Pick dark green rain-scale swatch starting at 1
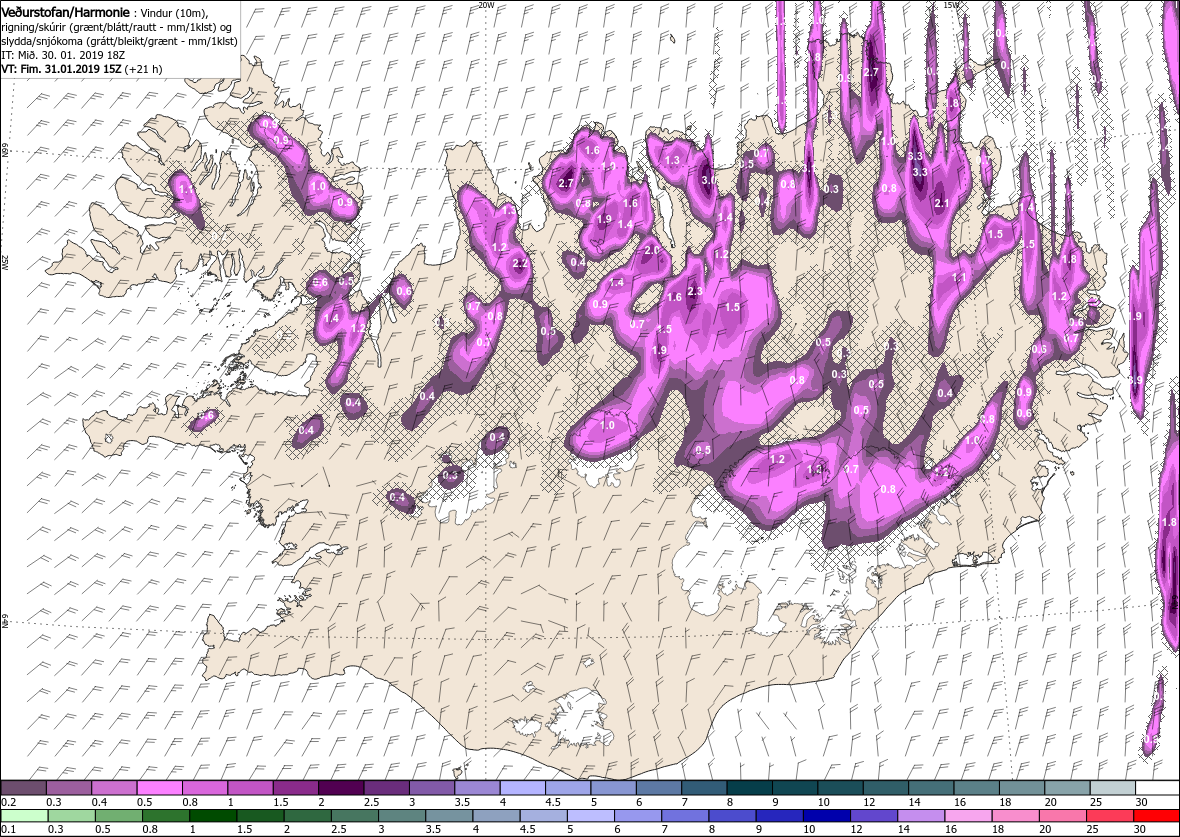Viewport: 1180px width, 837px height. pyautogui.click(x=213, y=816)
